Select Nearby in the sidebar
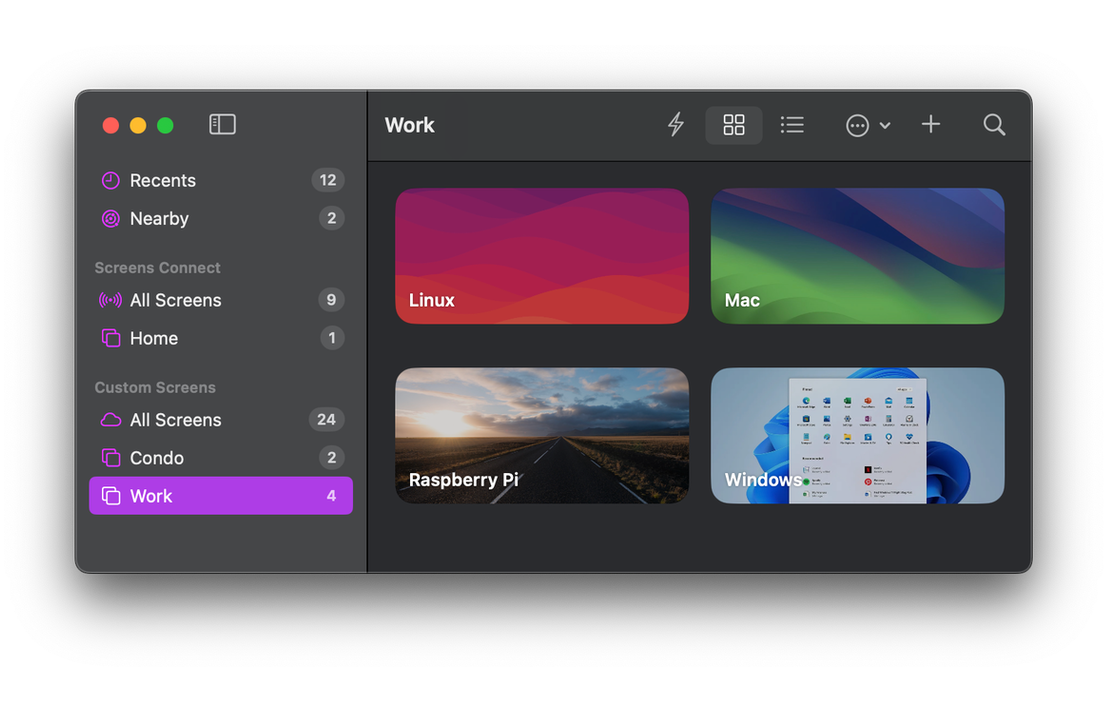Viewport: 1108px width, 712px height. click(221, 218)
